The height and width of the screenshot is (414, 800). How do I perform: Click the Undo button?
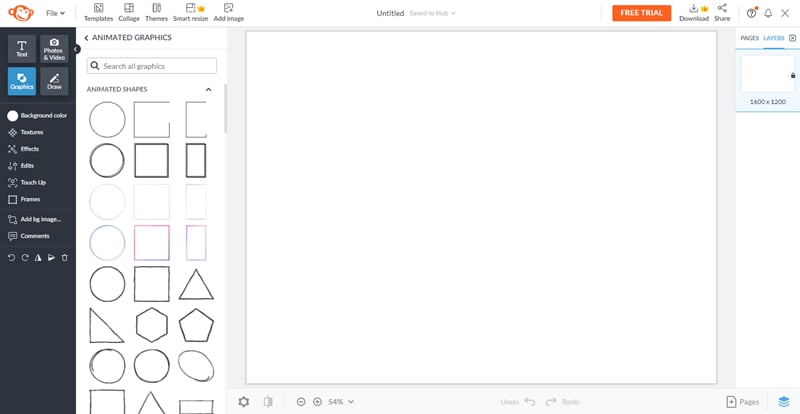[x=517, y=402]
